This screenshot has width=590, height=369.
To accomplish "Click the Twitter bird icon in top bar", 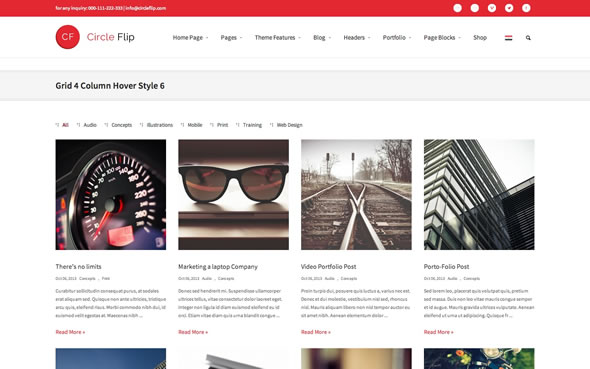I will 509,8.
